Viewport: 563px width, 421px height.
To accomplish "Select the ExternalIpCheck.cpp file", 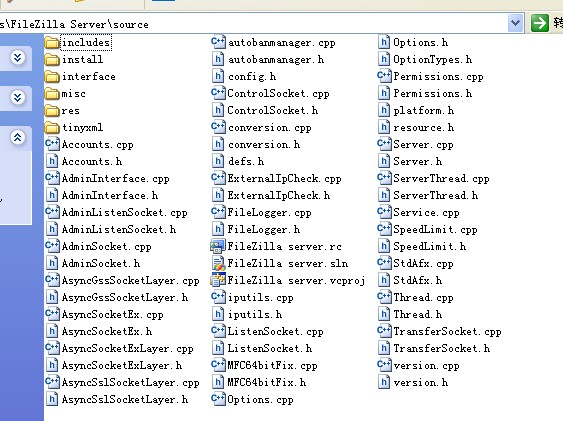I will coord(276,178).
